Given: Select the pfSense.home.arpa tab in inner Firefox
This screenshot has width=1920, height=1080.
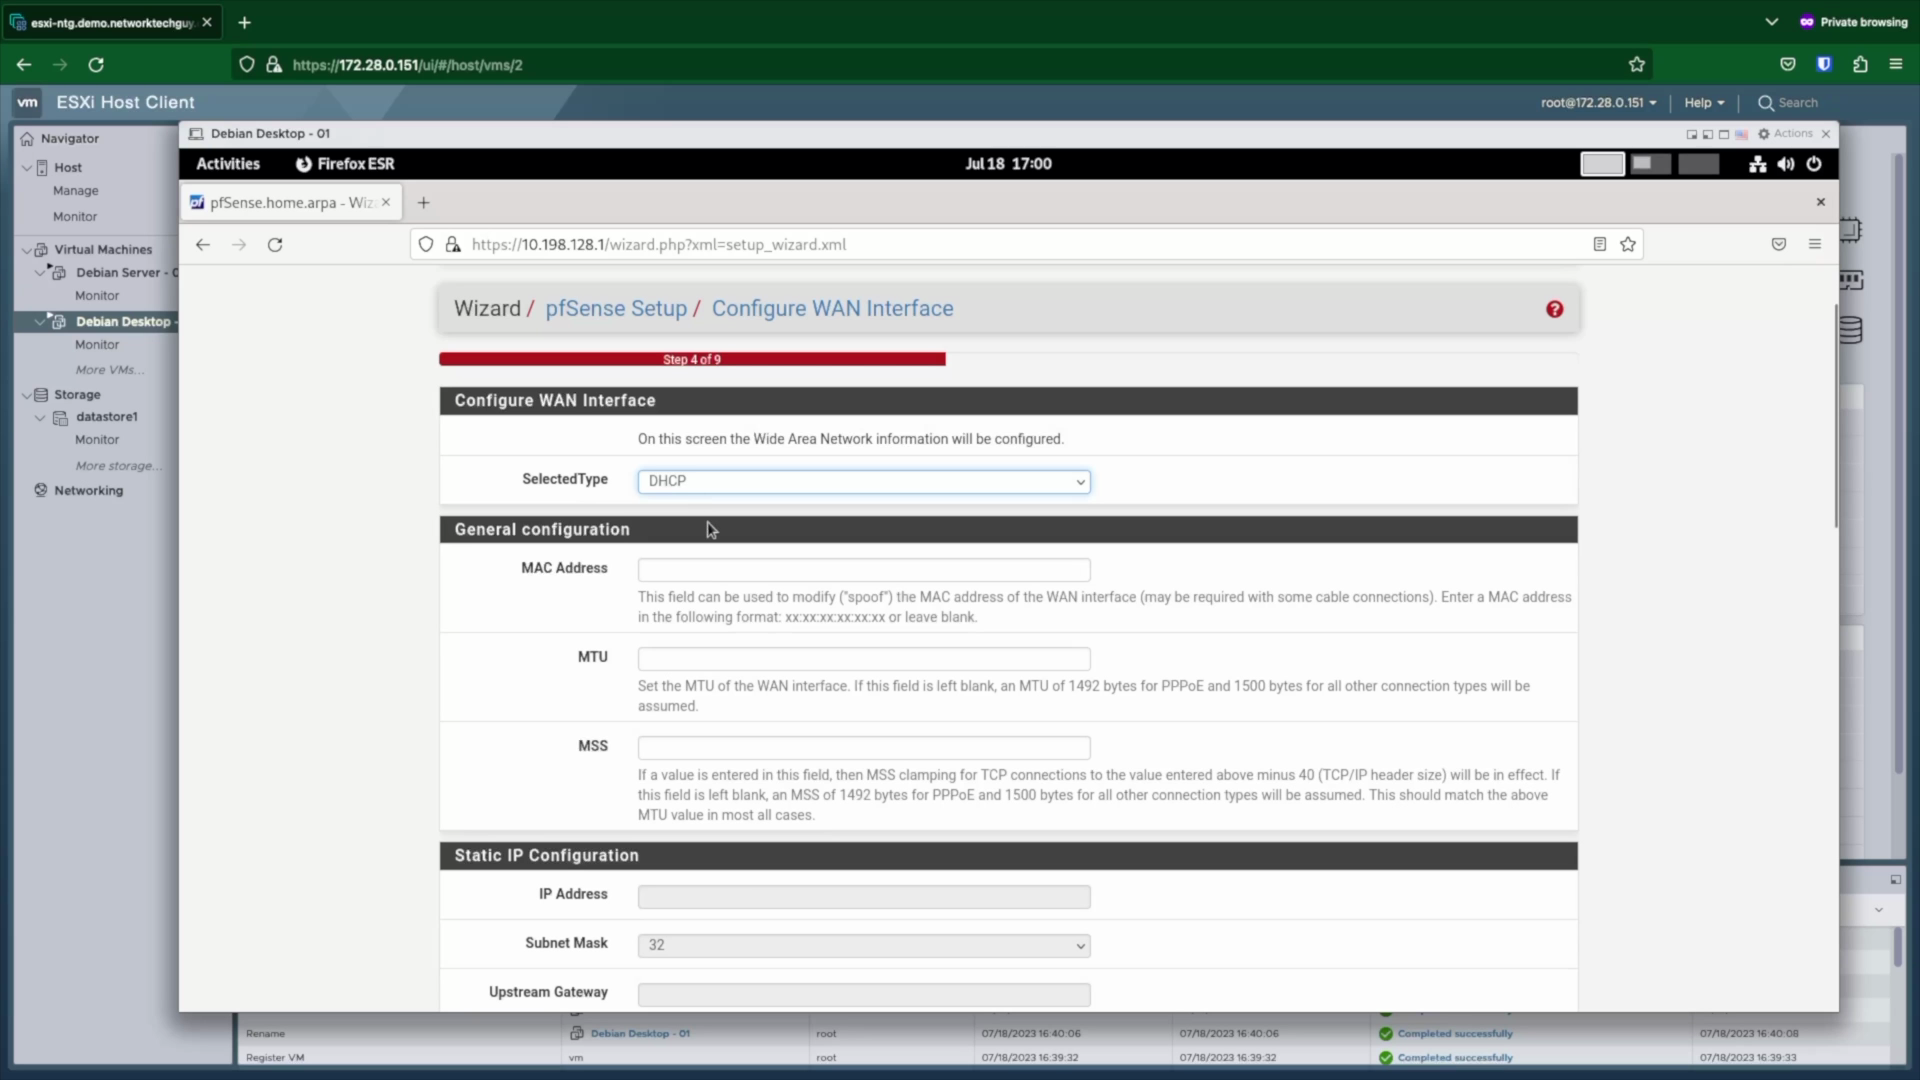Looking at the screenshot, I should [291, 202].
